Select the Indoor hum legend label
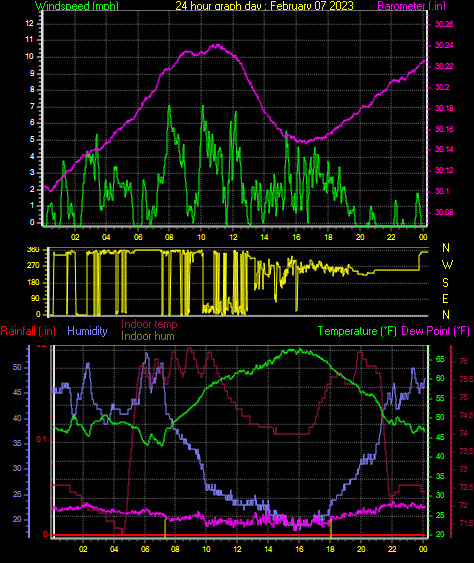The width and height of the screenshot is (474, 563). click(x=148, y=336)
